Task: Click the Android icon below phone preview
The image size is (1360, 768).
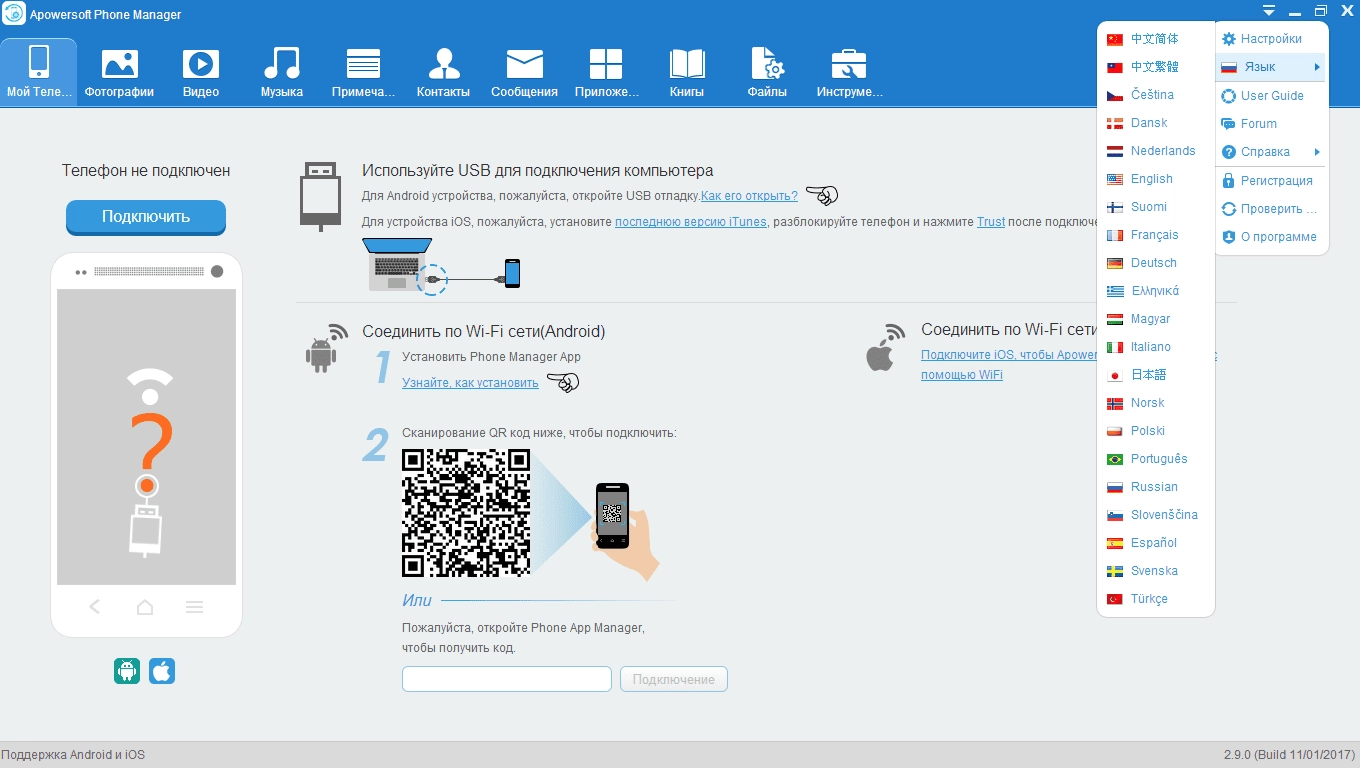Action: [127, 671]
